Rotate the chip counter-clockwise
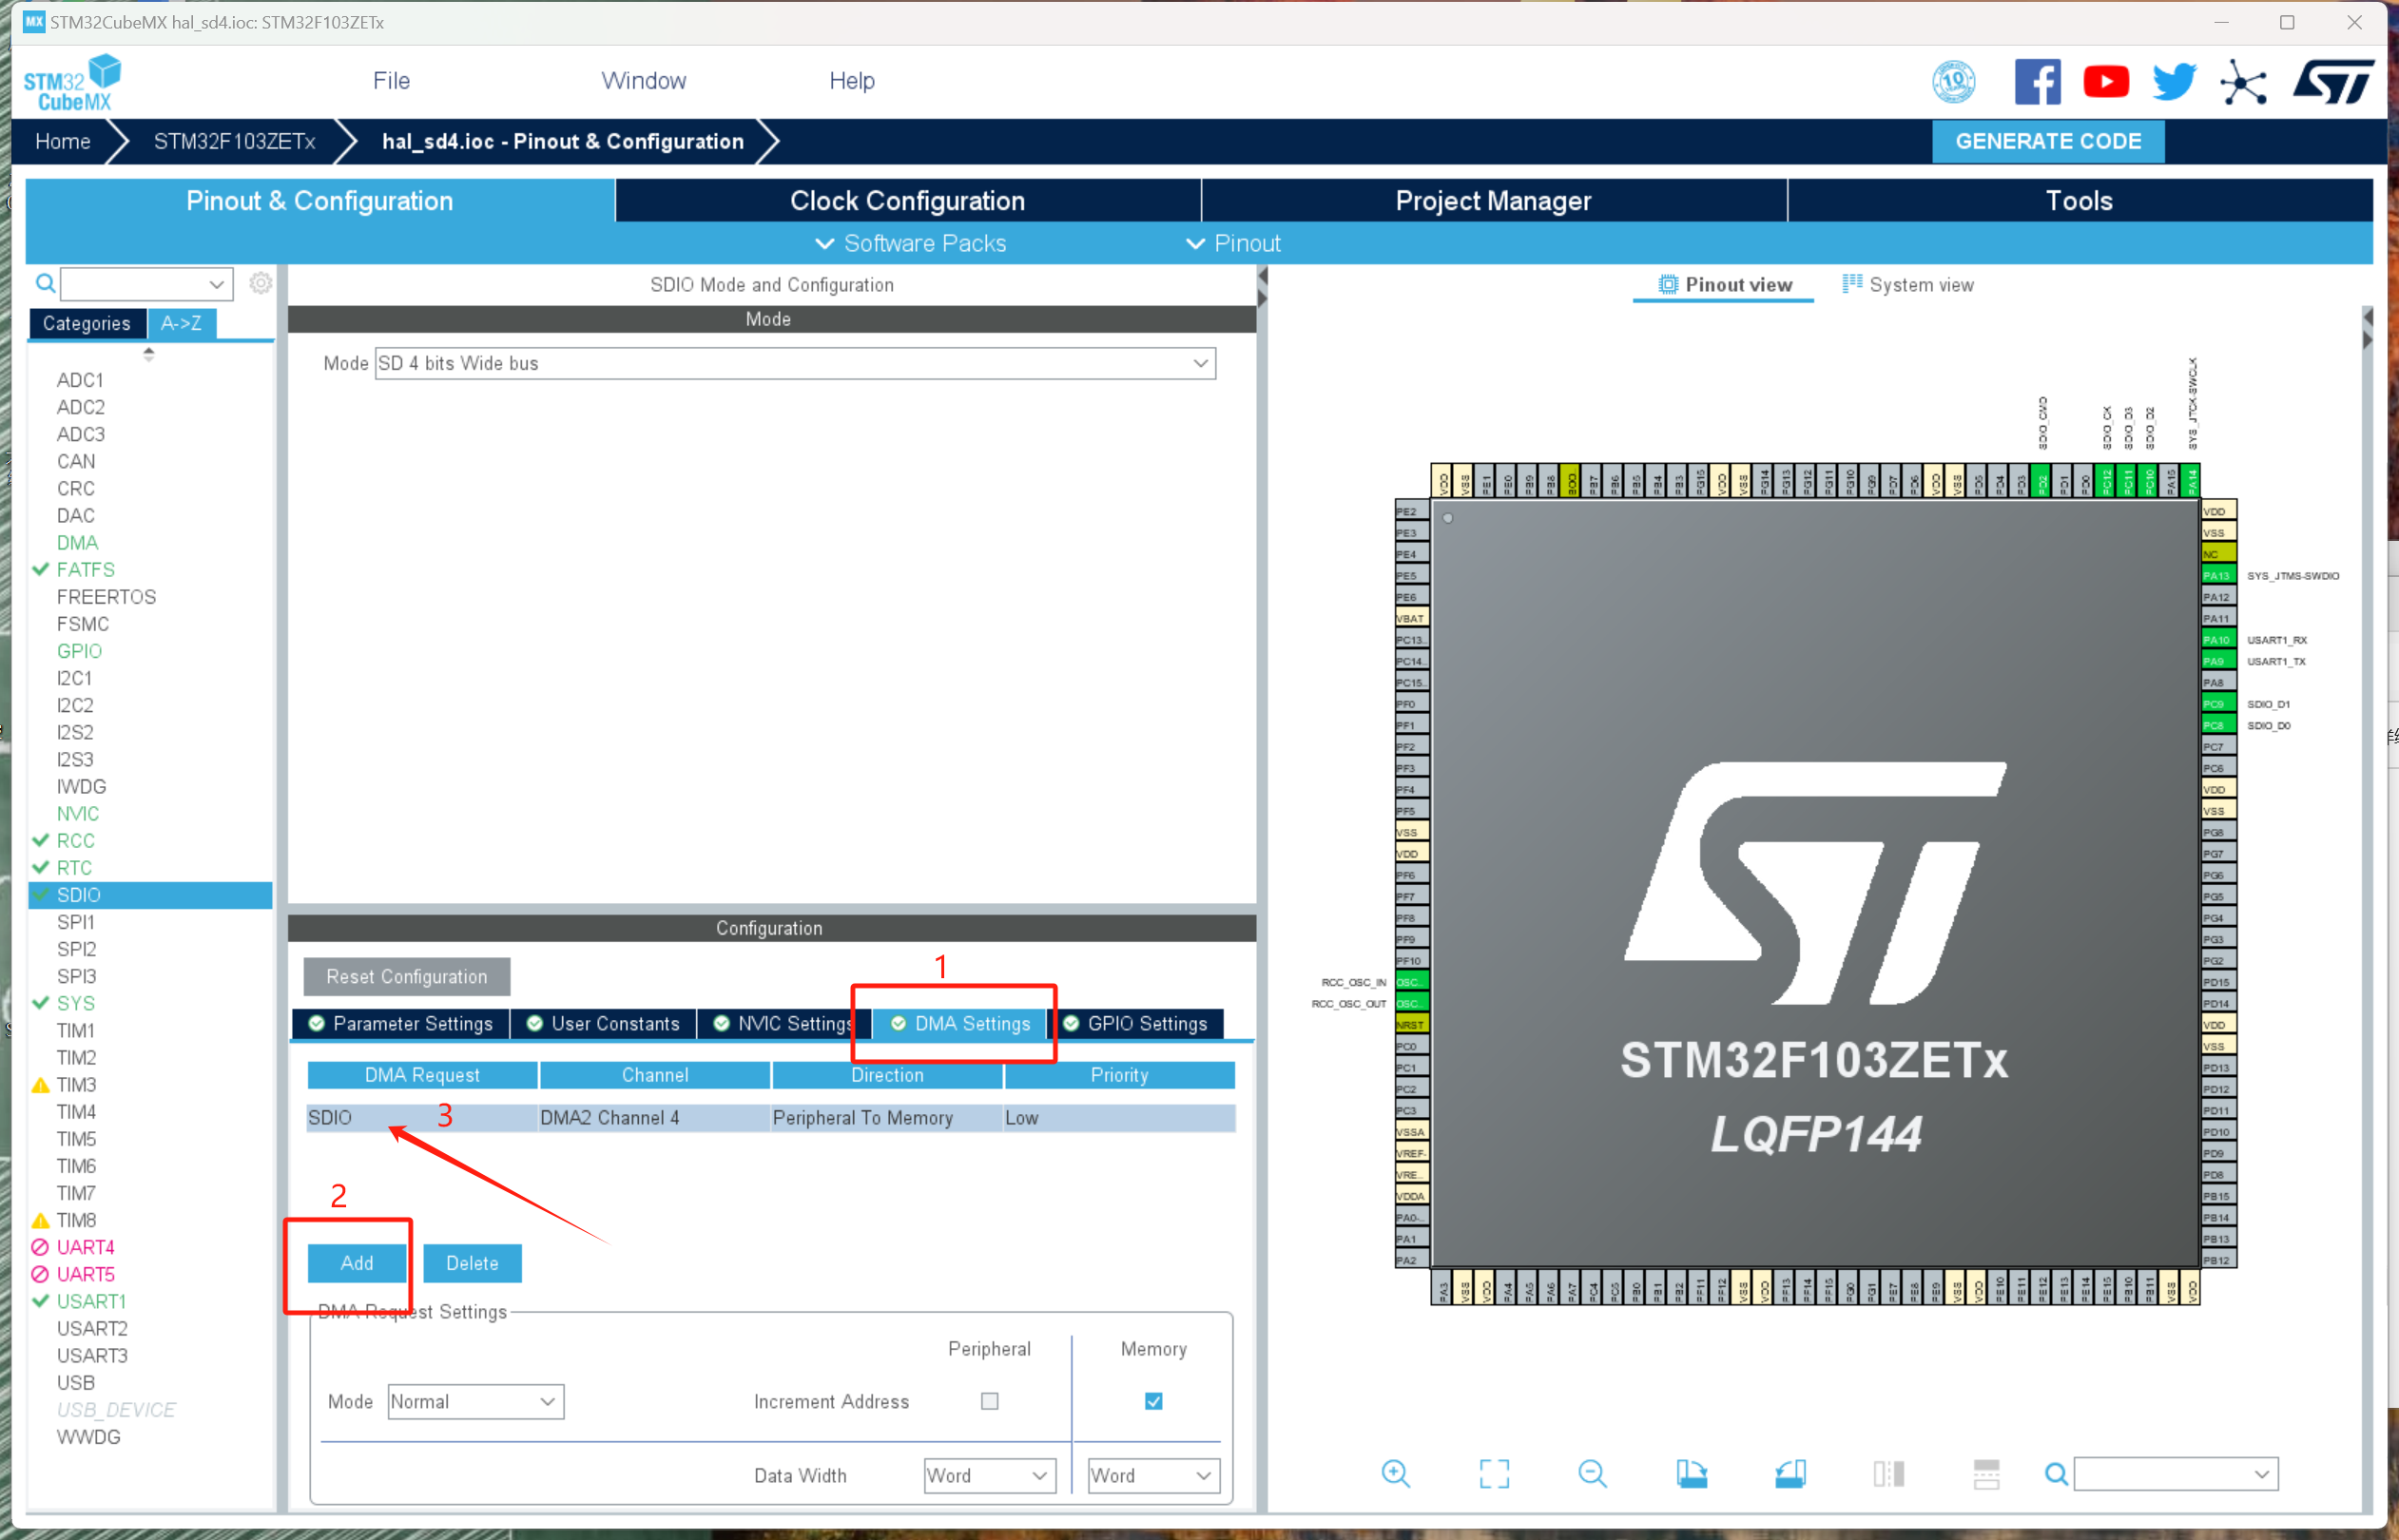 (1790, 1473)
